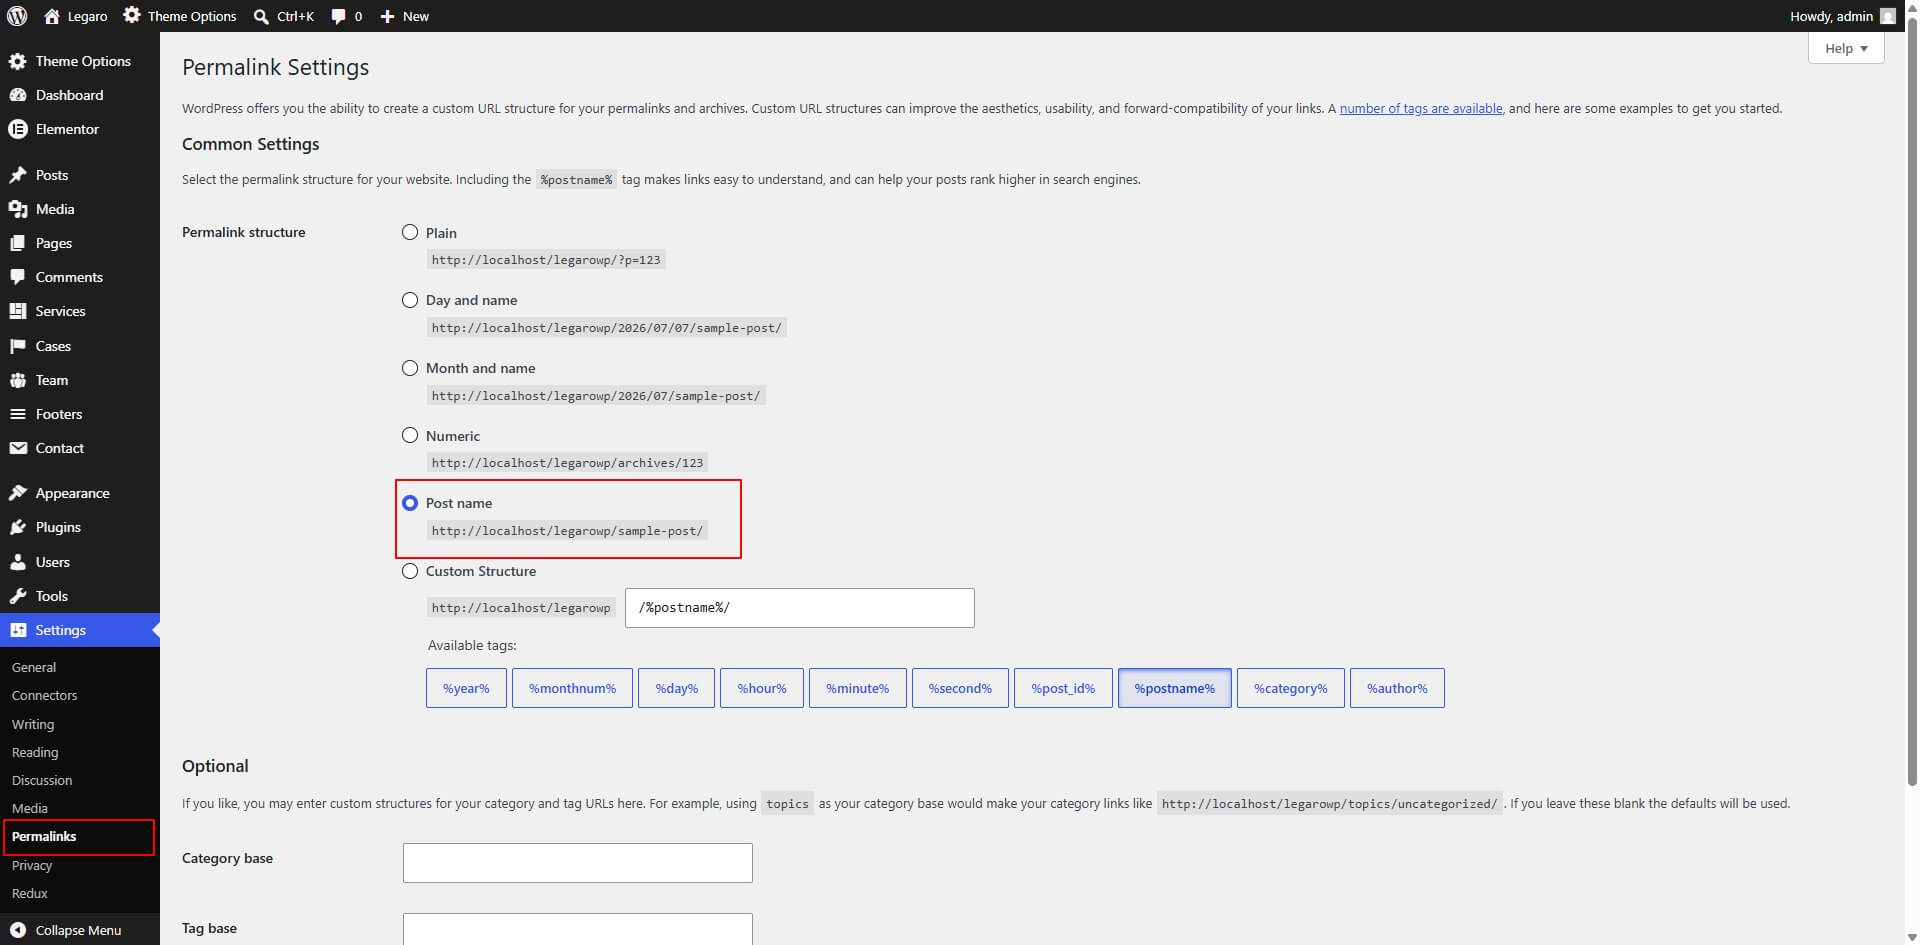Screen dimensions: 1920x945
Task: Click the Posts pin icon
Action: [x=18, y=175]
